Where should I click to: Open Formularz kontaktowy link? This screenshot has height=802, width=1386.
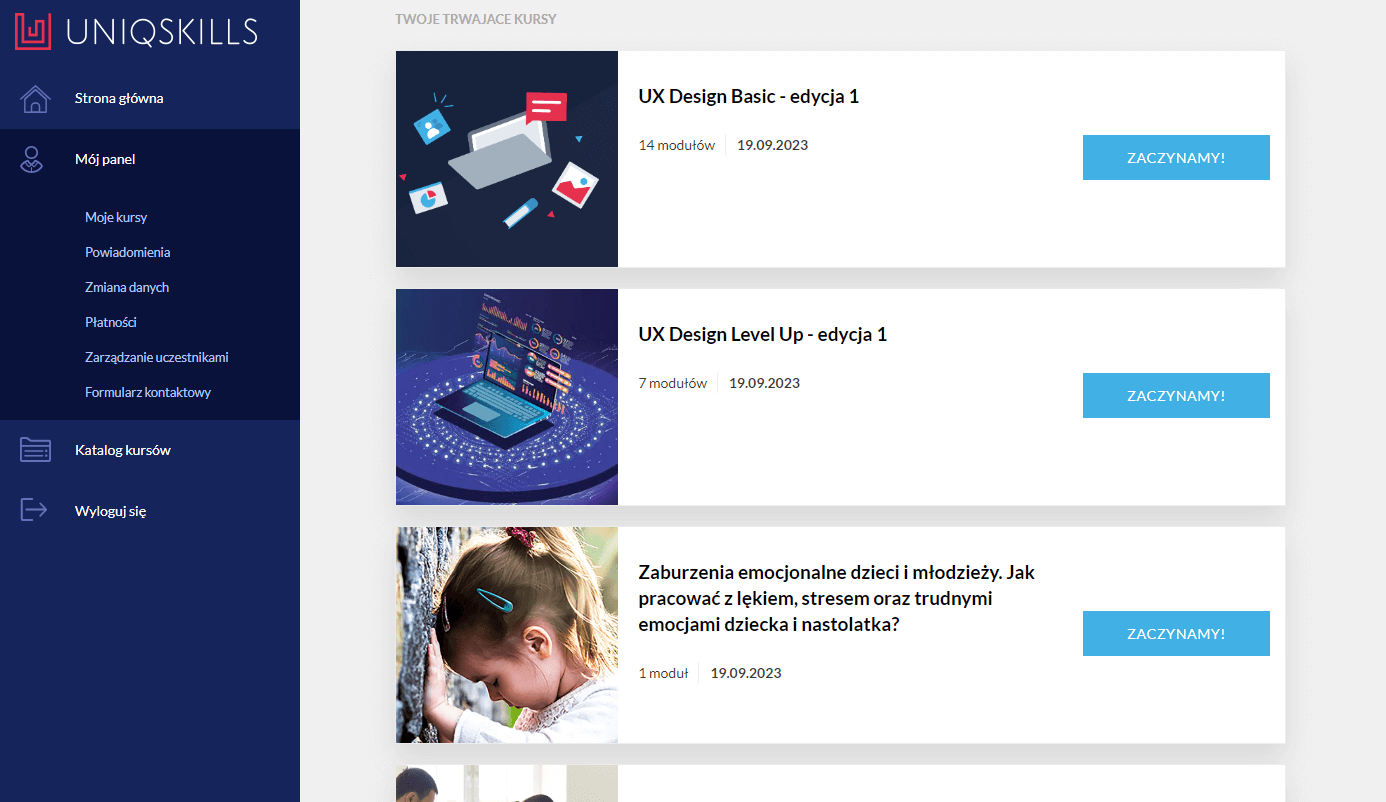(148, 392)
